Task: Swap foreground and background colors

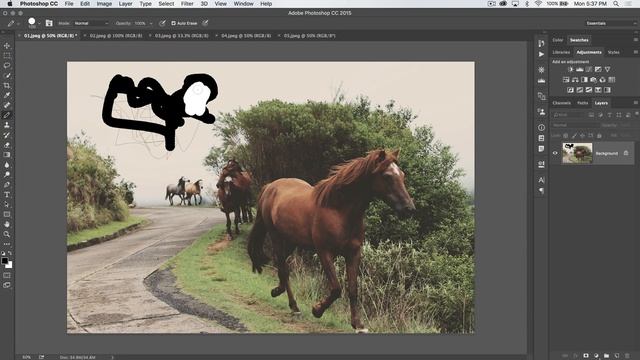Action: coord(10,253)
